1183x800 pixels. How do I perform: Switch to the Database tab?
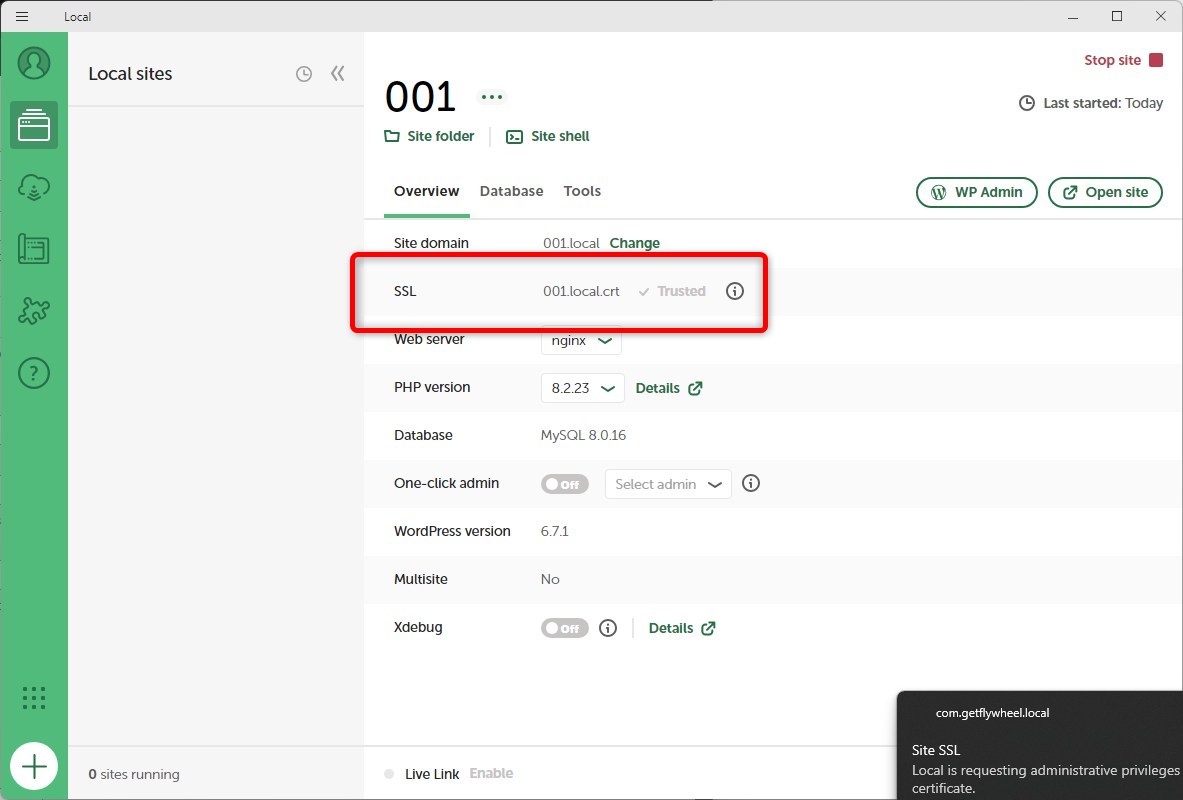pos(512,191)
